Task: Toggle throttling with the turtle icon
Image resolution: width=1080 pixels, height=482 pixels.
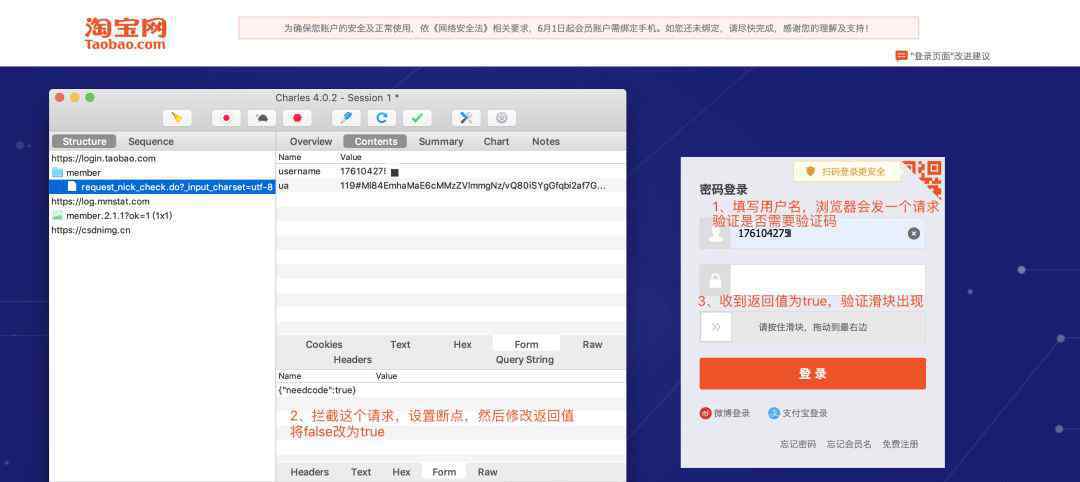Action: pyautogui.click(x=262, y=118)
